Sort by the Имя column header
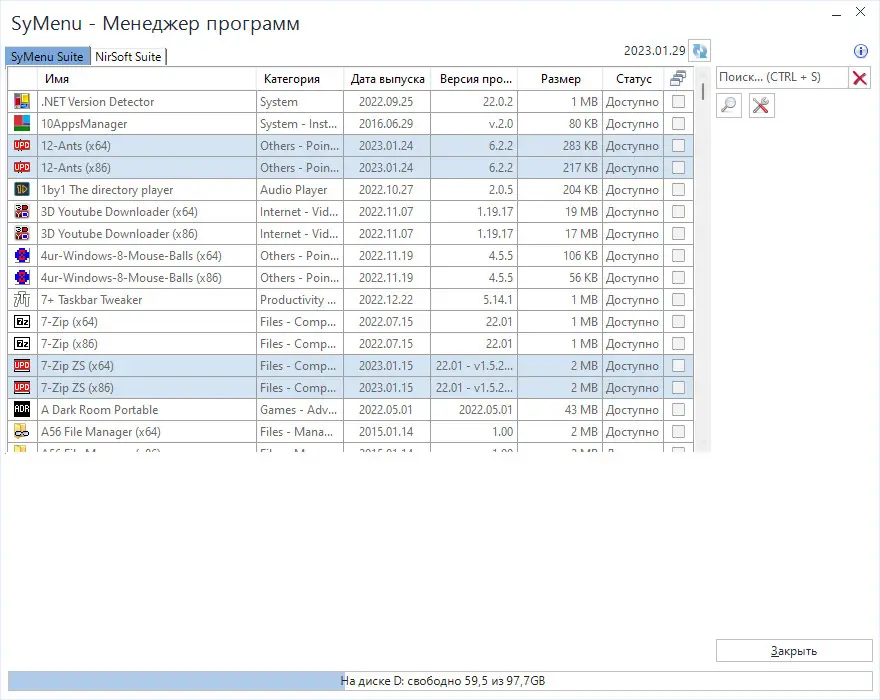Viewport: 880px width, 700px height. (146, 79)
